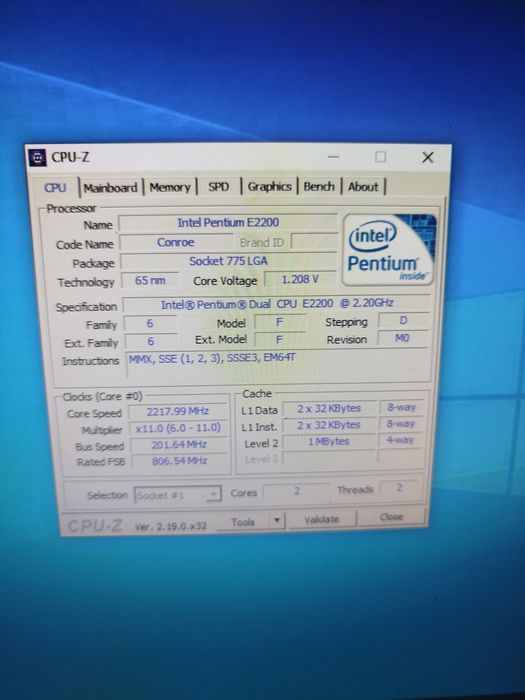The width and height of the screenshot is (525, 700).
Task: Click the Intel Pentium inside logo
Action: pos(388,250)
